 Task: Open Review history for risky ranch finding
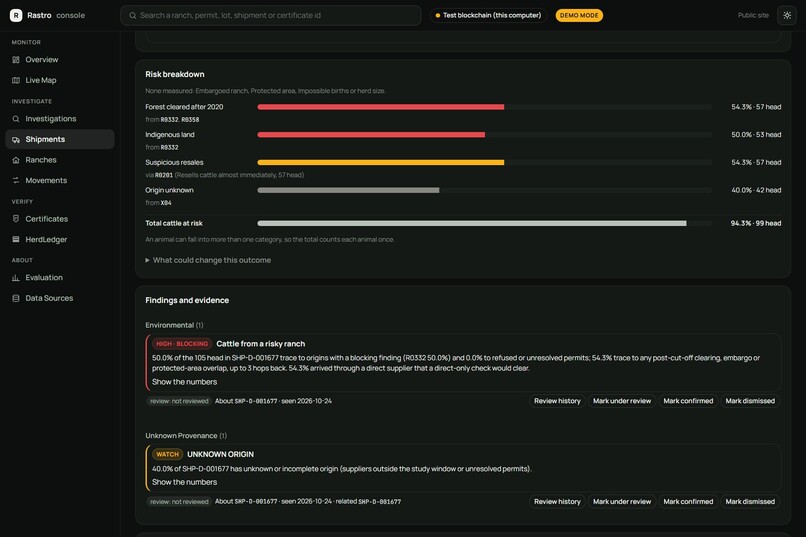[x=557, y=401]
